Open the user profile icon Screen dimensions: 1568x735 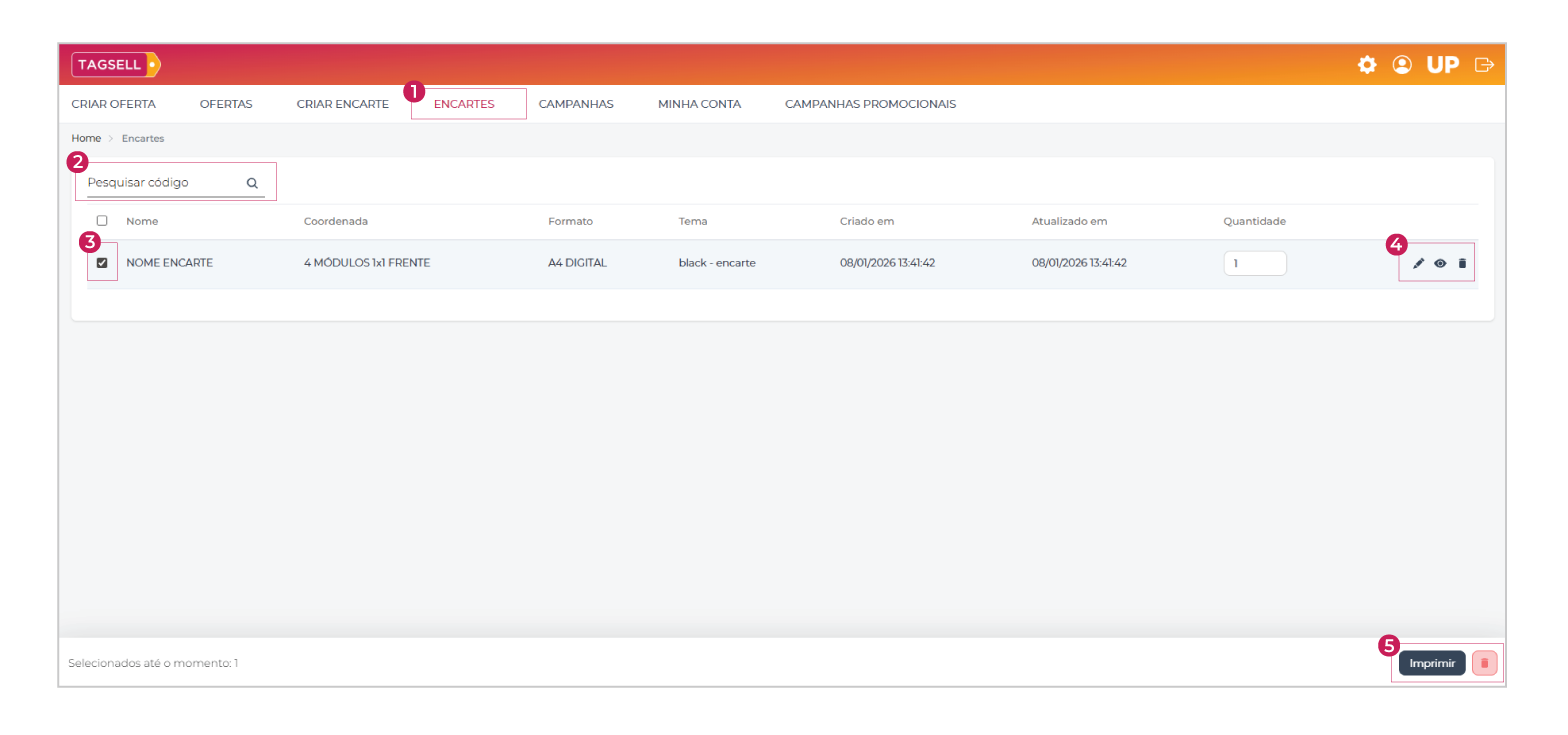coord(1402,65)
